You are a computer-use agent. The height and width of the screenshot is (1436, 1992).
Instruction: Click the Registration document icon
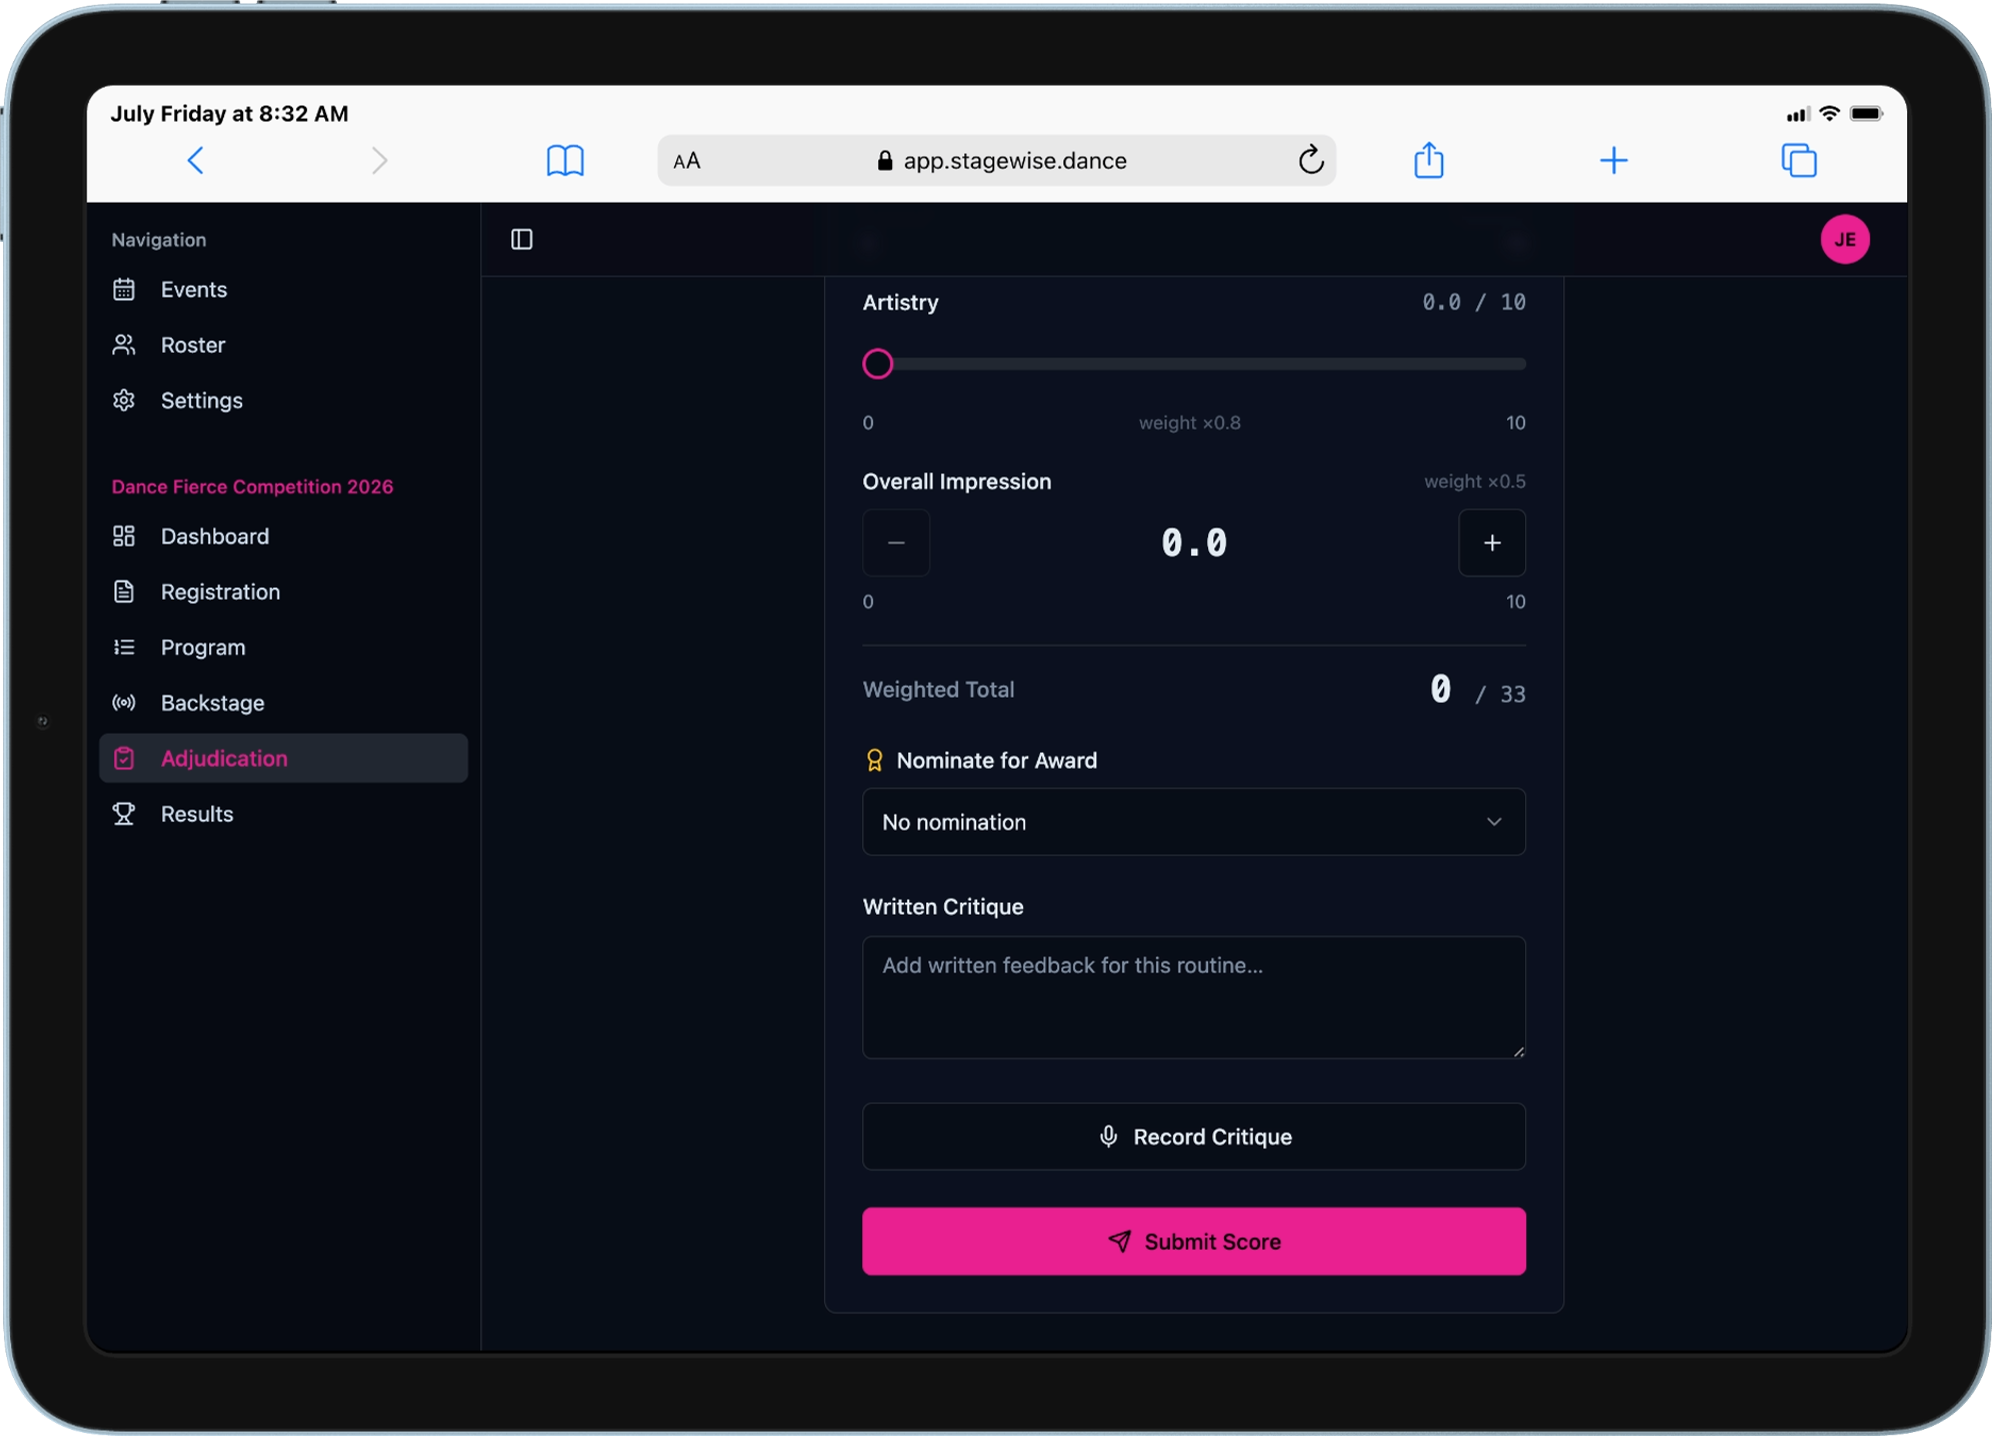[x=124, y=592]
